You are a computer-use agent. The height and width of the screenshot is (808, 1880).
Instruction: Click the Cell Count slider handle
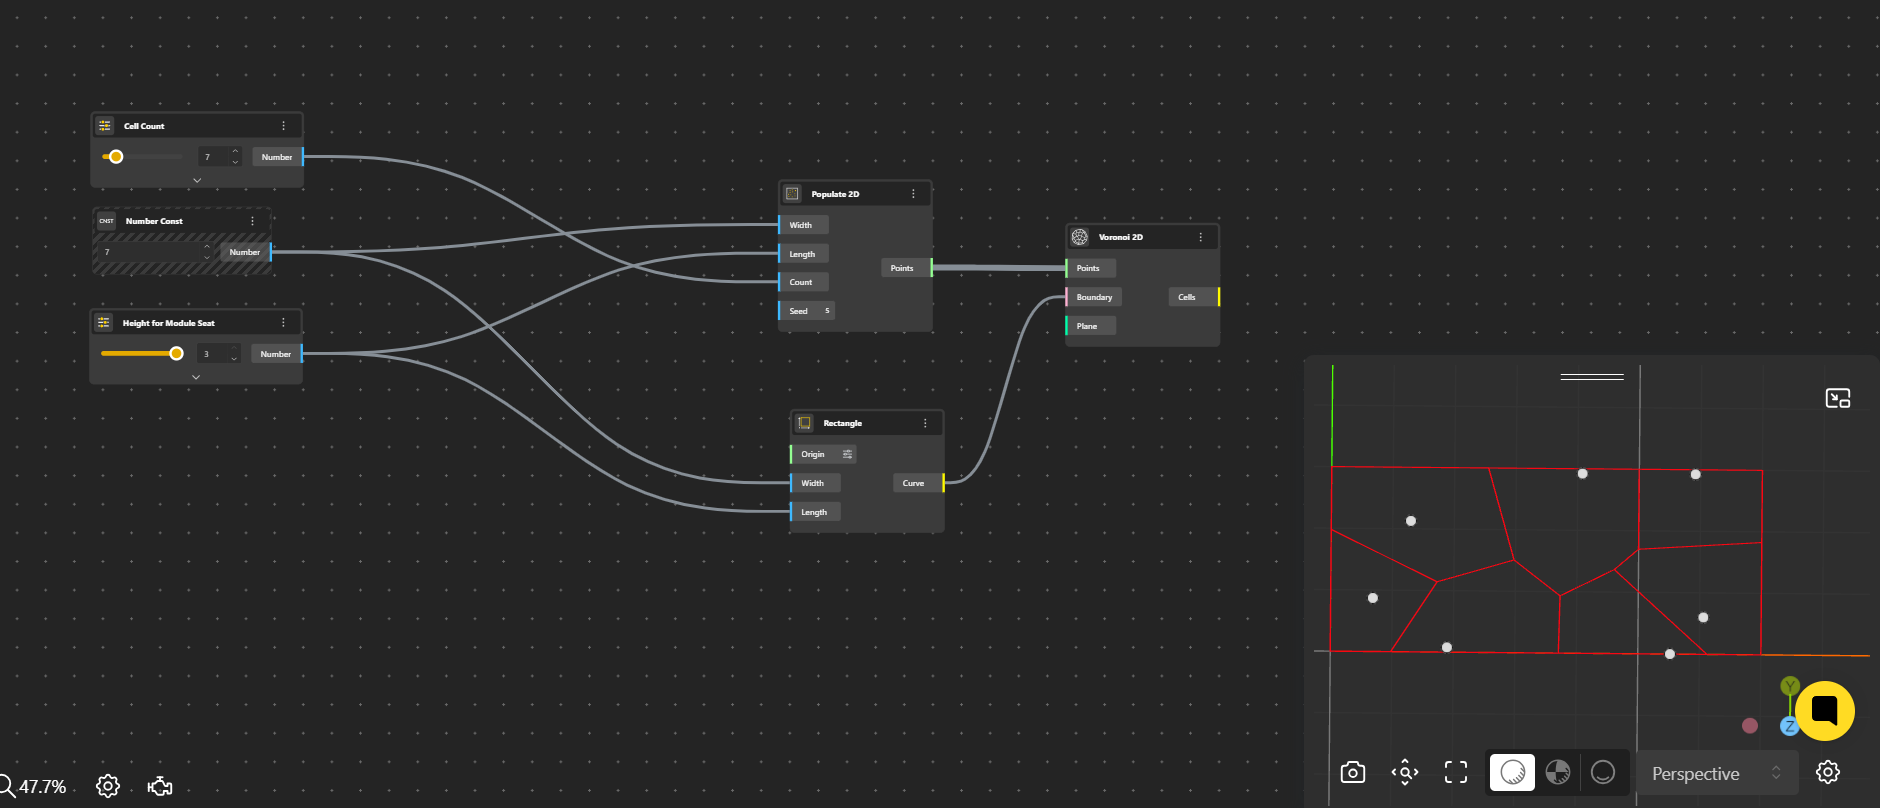116,157
